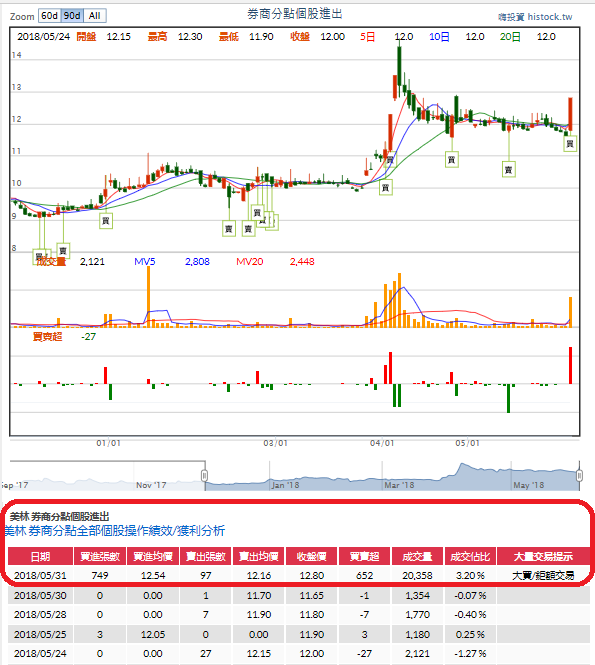Viewport: 595px width, 665px height.
Task: Click the -1.27% share cell
Action: pos(470,654)
